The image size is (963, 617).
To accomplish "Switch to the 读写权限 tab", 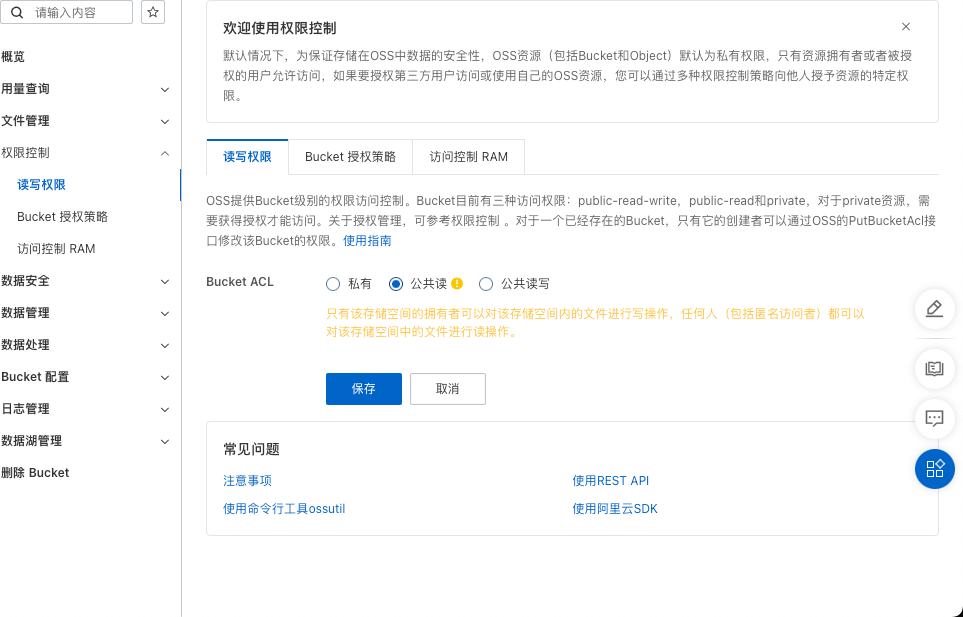I will pyautogui.click(x=247, y=157).
